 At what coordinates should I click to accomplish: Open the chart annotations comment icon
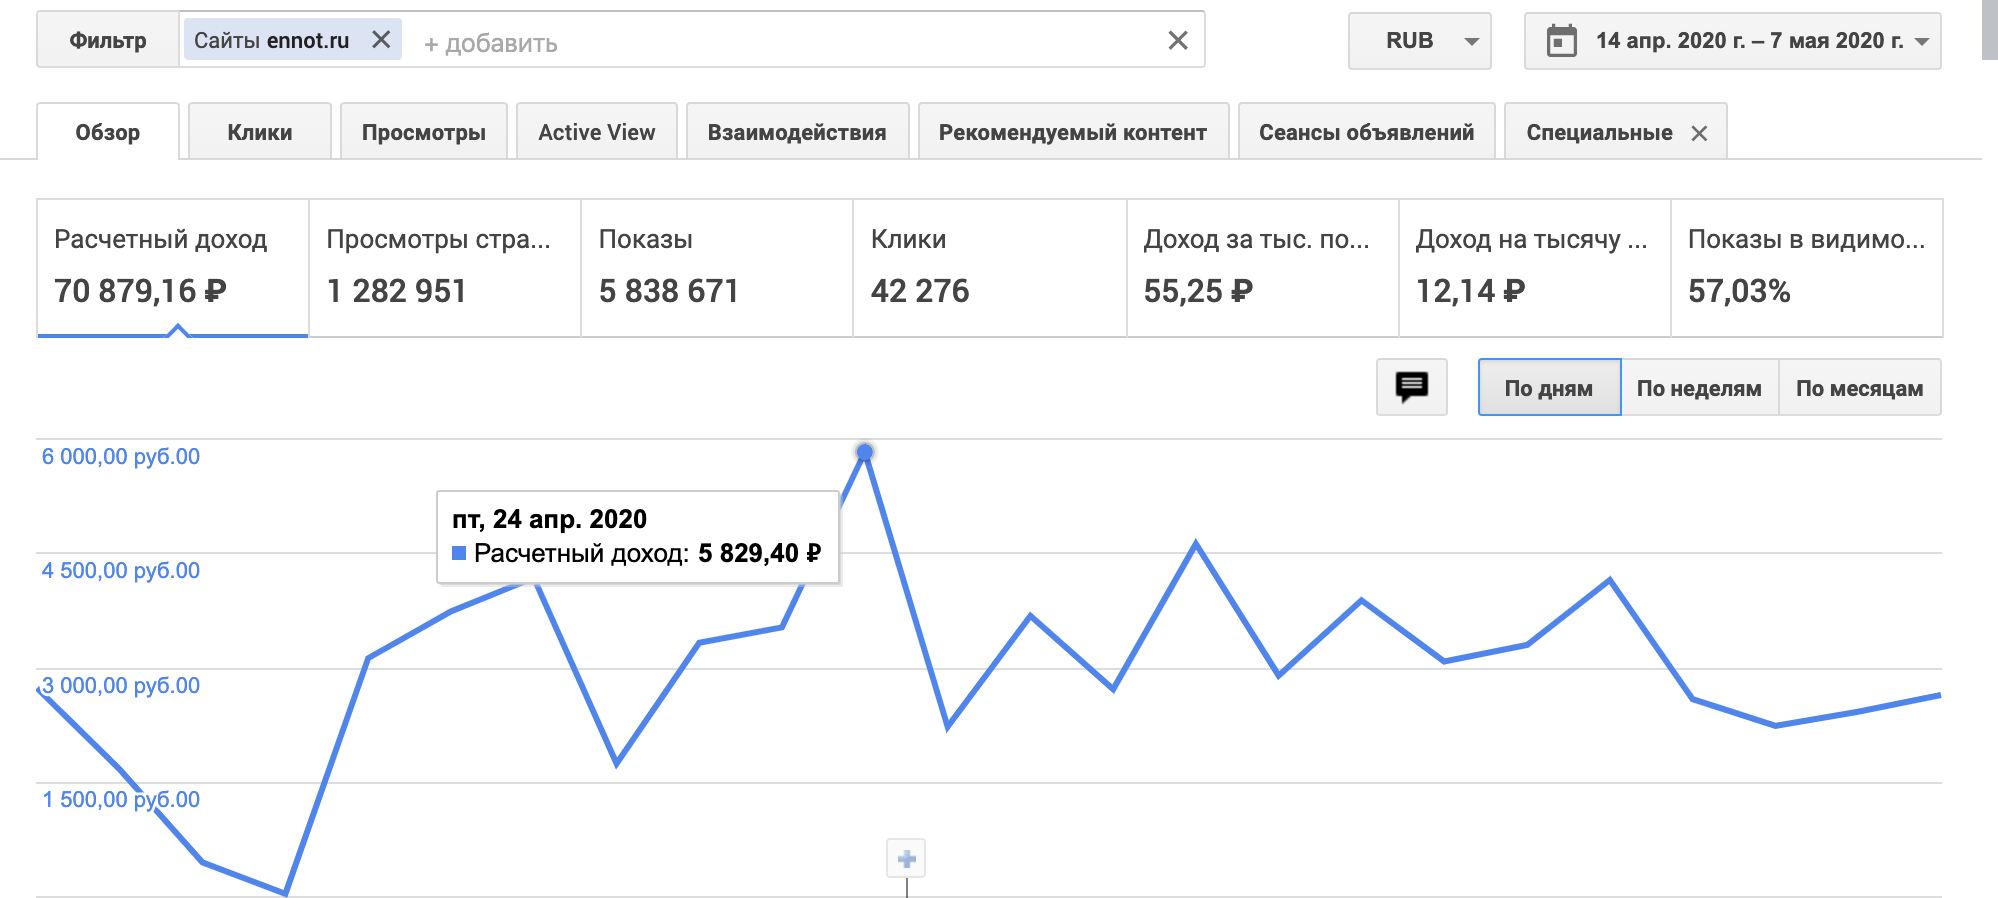(1411, 387)
